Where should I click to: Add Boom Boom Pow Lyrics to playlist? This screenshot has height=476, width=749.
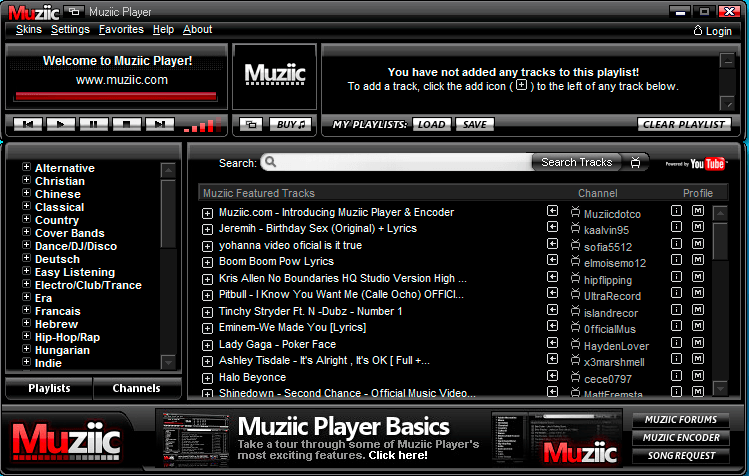[x=207, y=262]
